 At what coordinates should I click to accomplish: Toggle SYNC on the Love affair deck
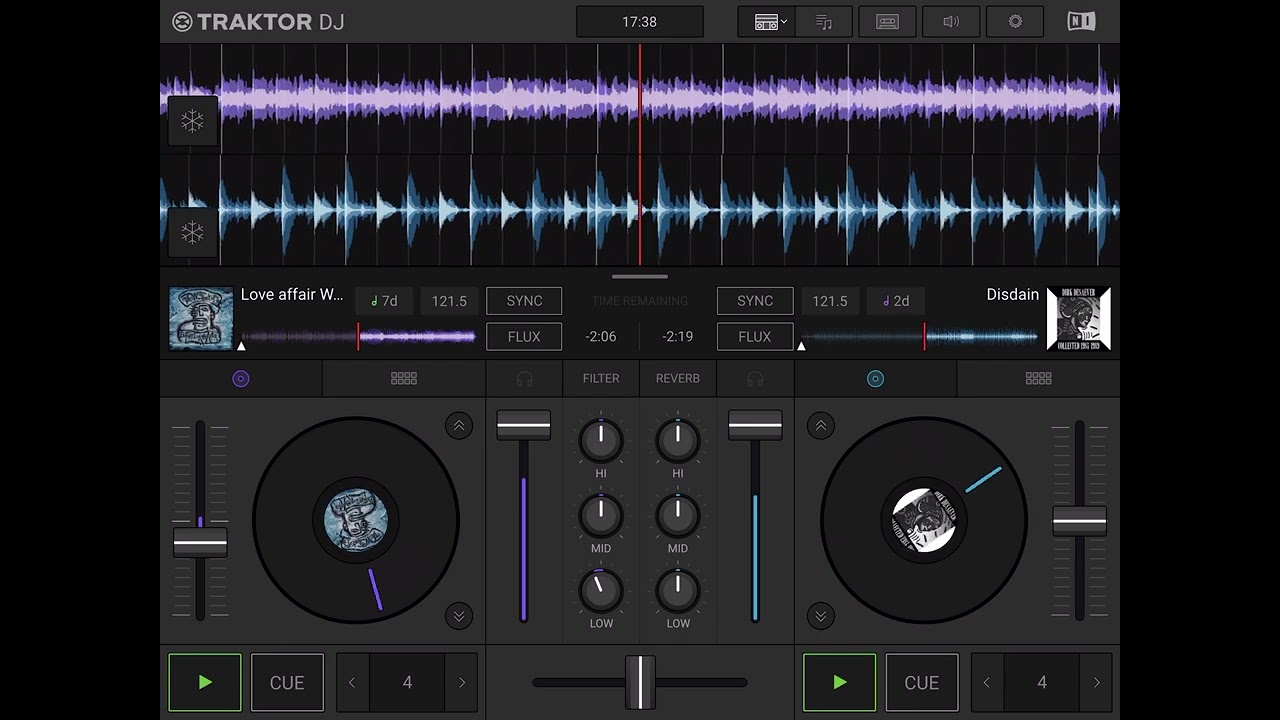pyautogui.click(x=524, y=301)
